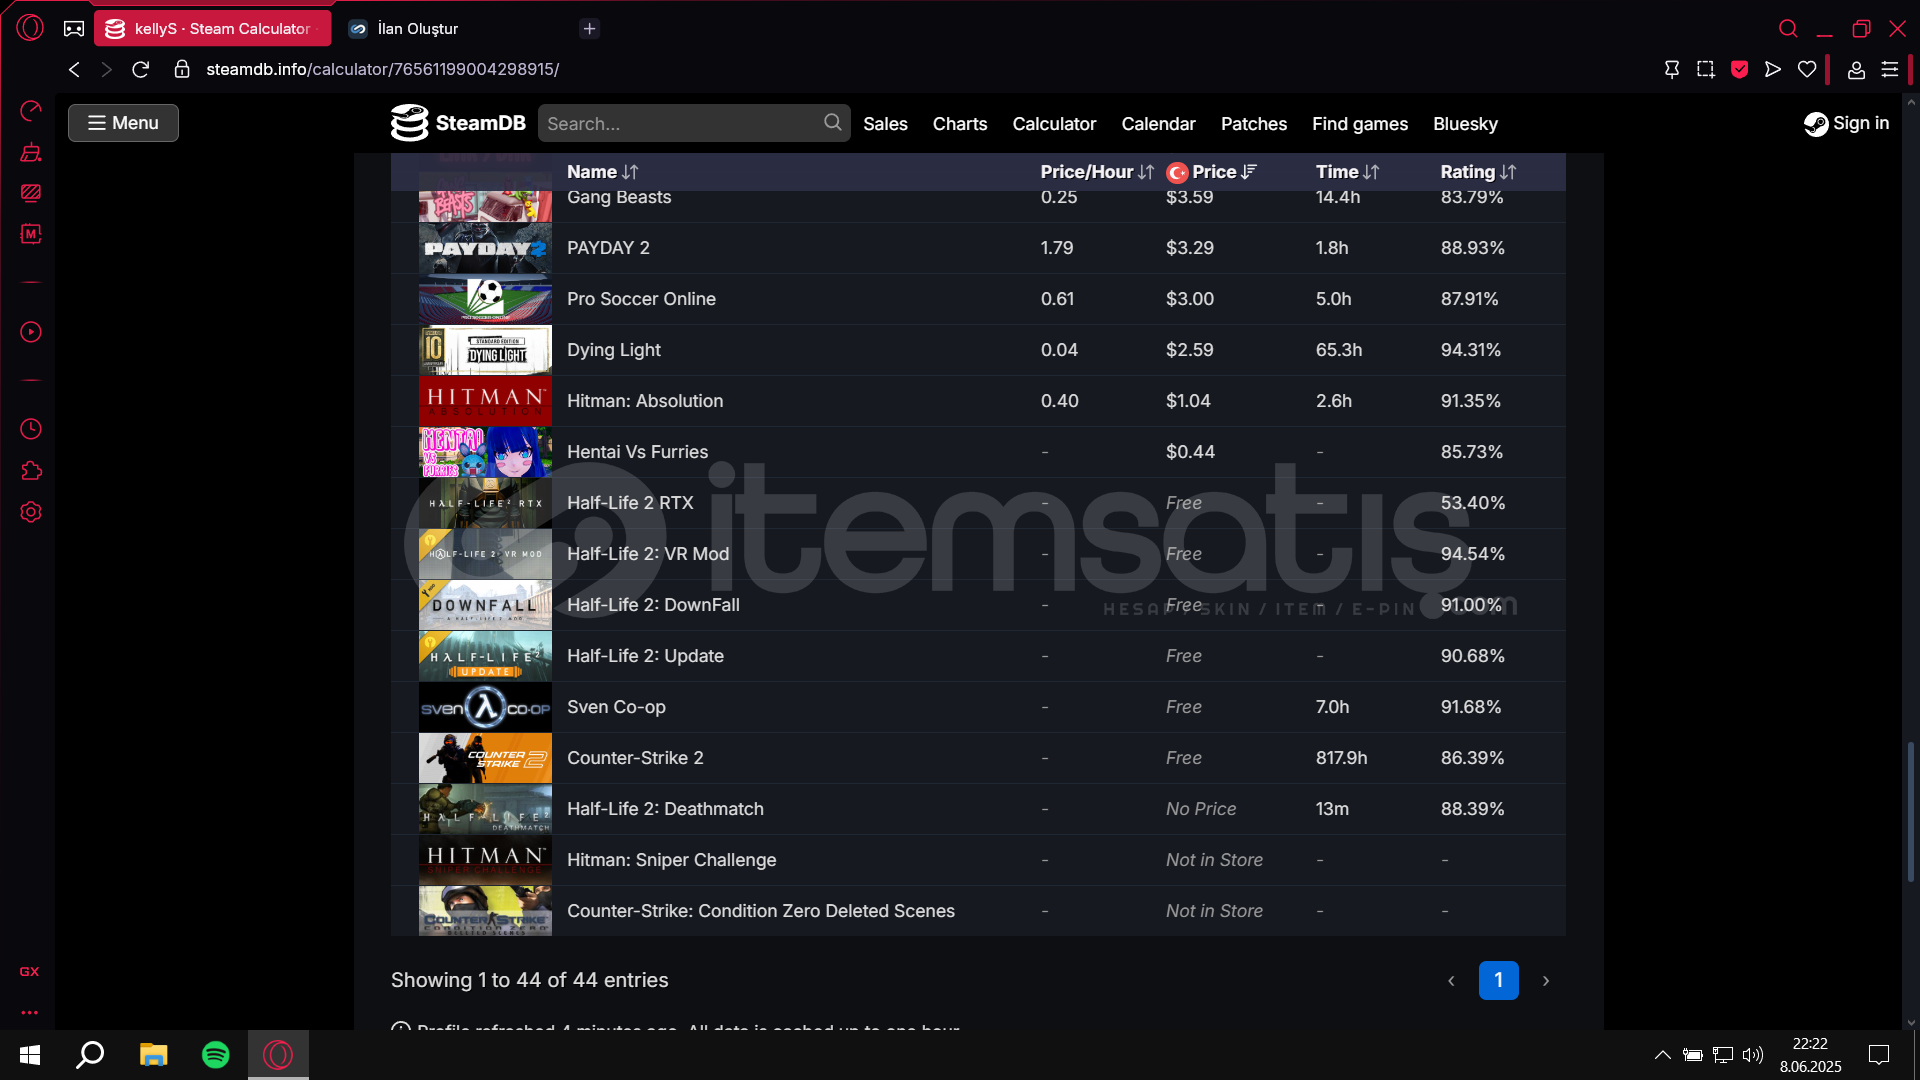
Task: Click the pin icon in address bar
Action: pos(1672,69)
